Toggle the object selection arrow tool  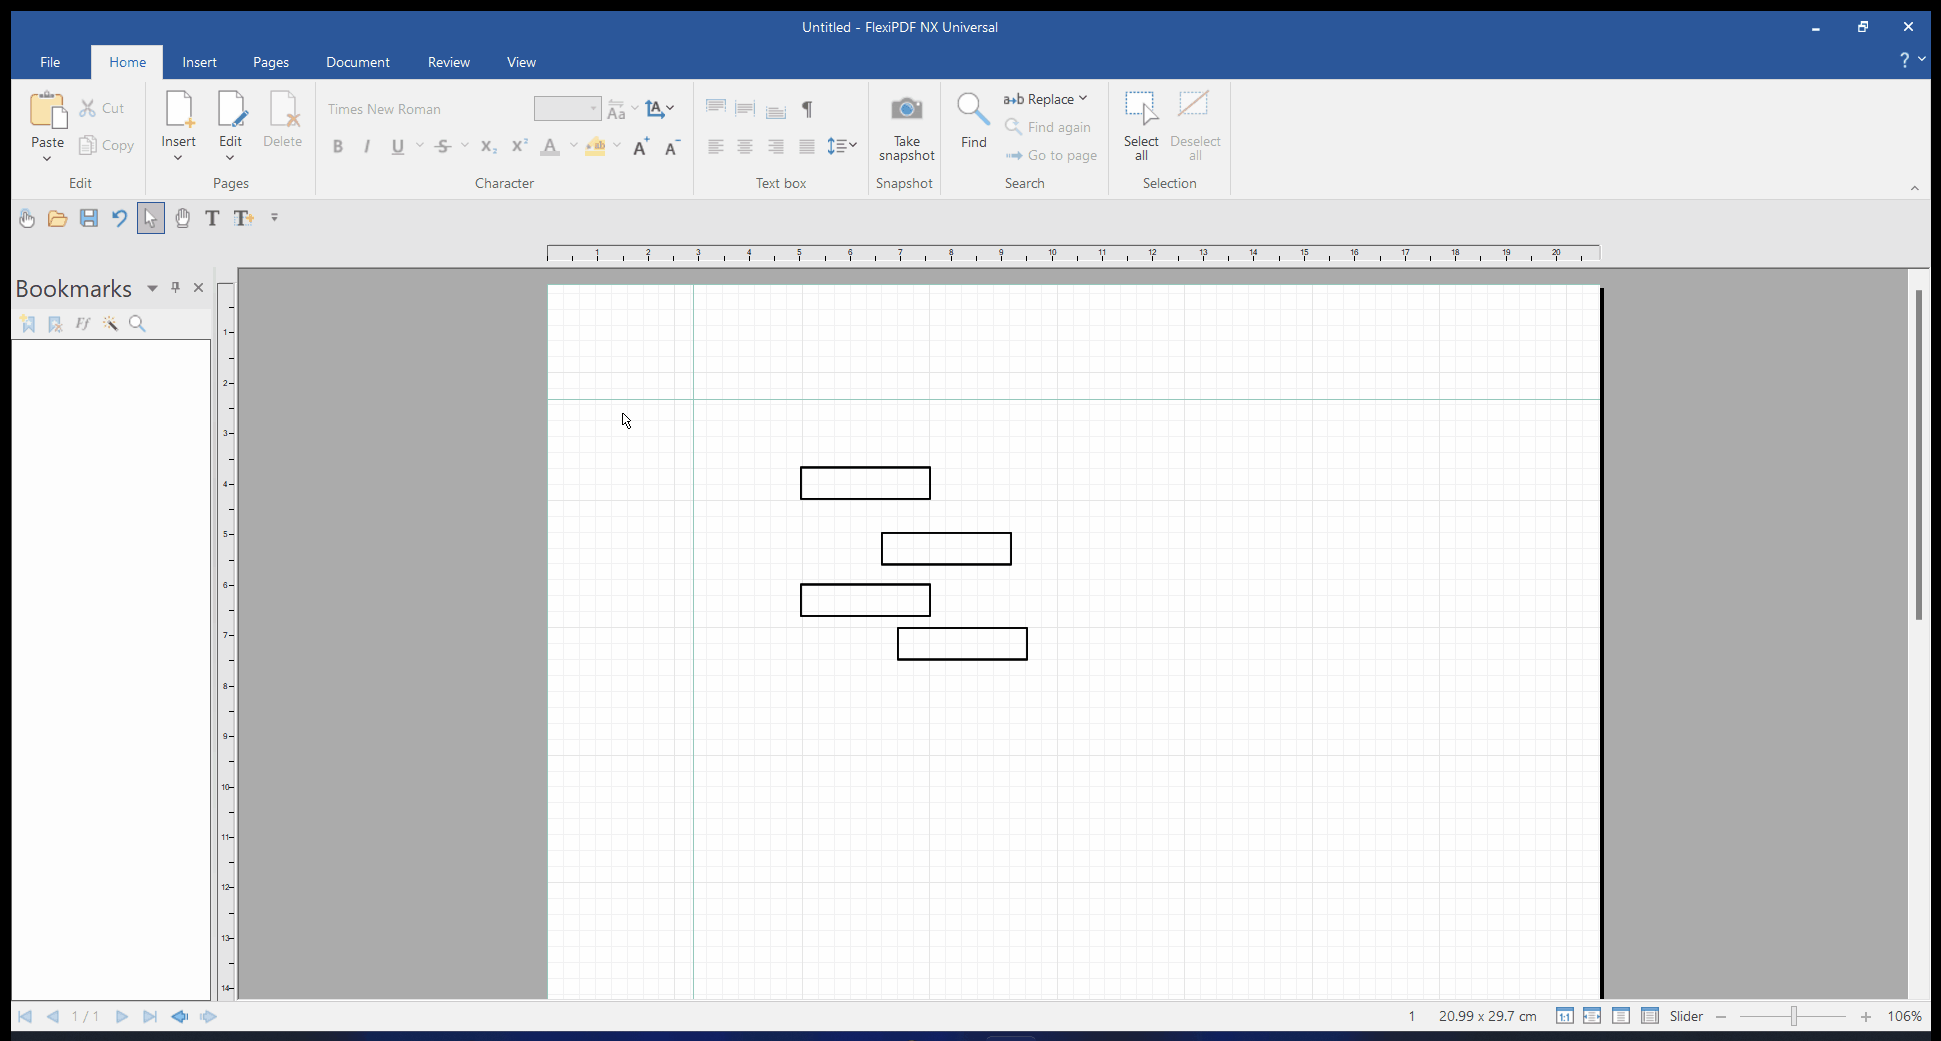coord(151,218)
